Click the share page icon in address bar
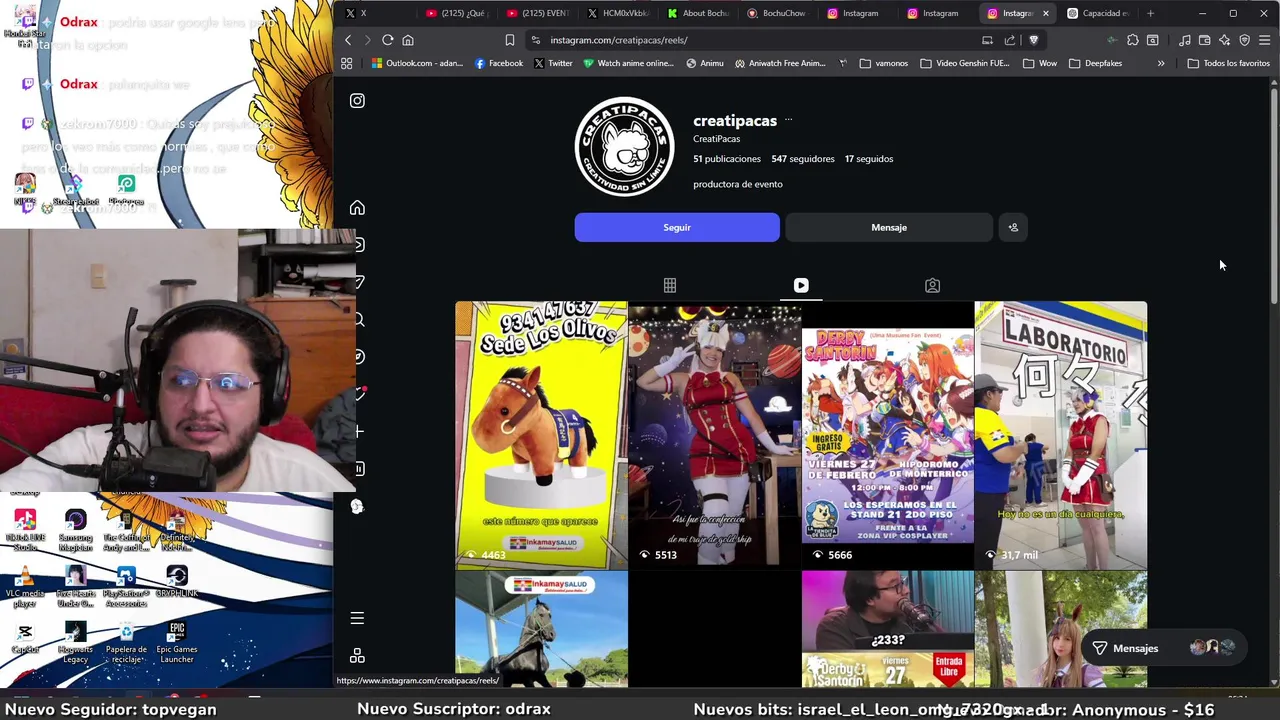 1010,40
